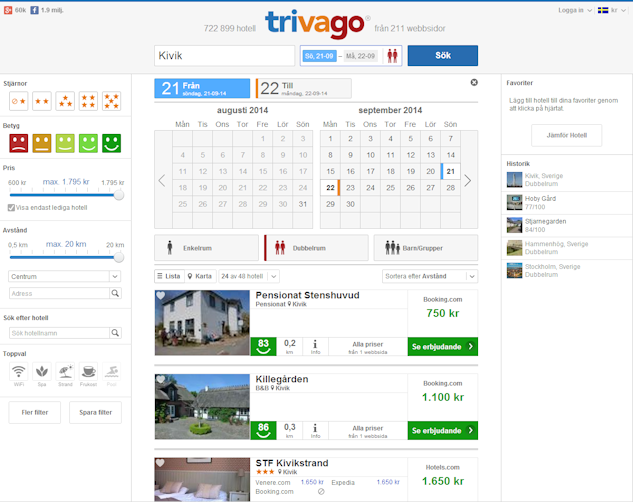Click the Avstånd distance slider handle

[119, 257]
